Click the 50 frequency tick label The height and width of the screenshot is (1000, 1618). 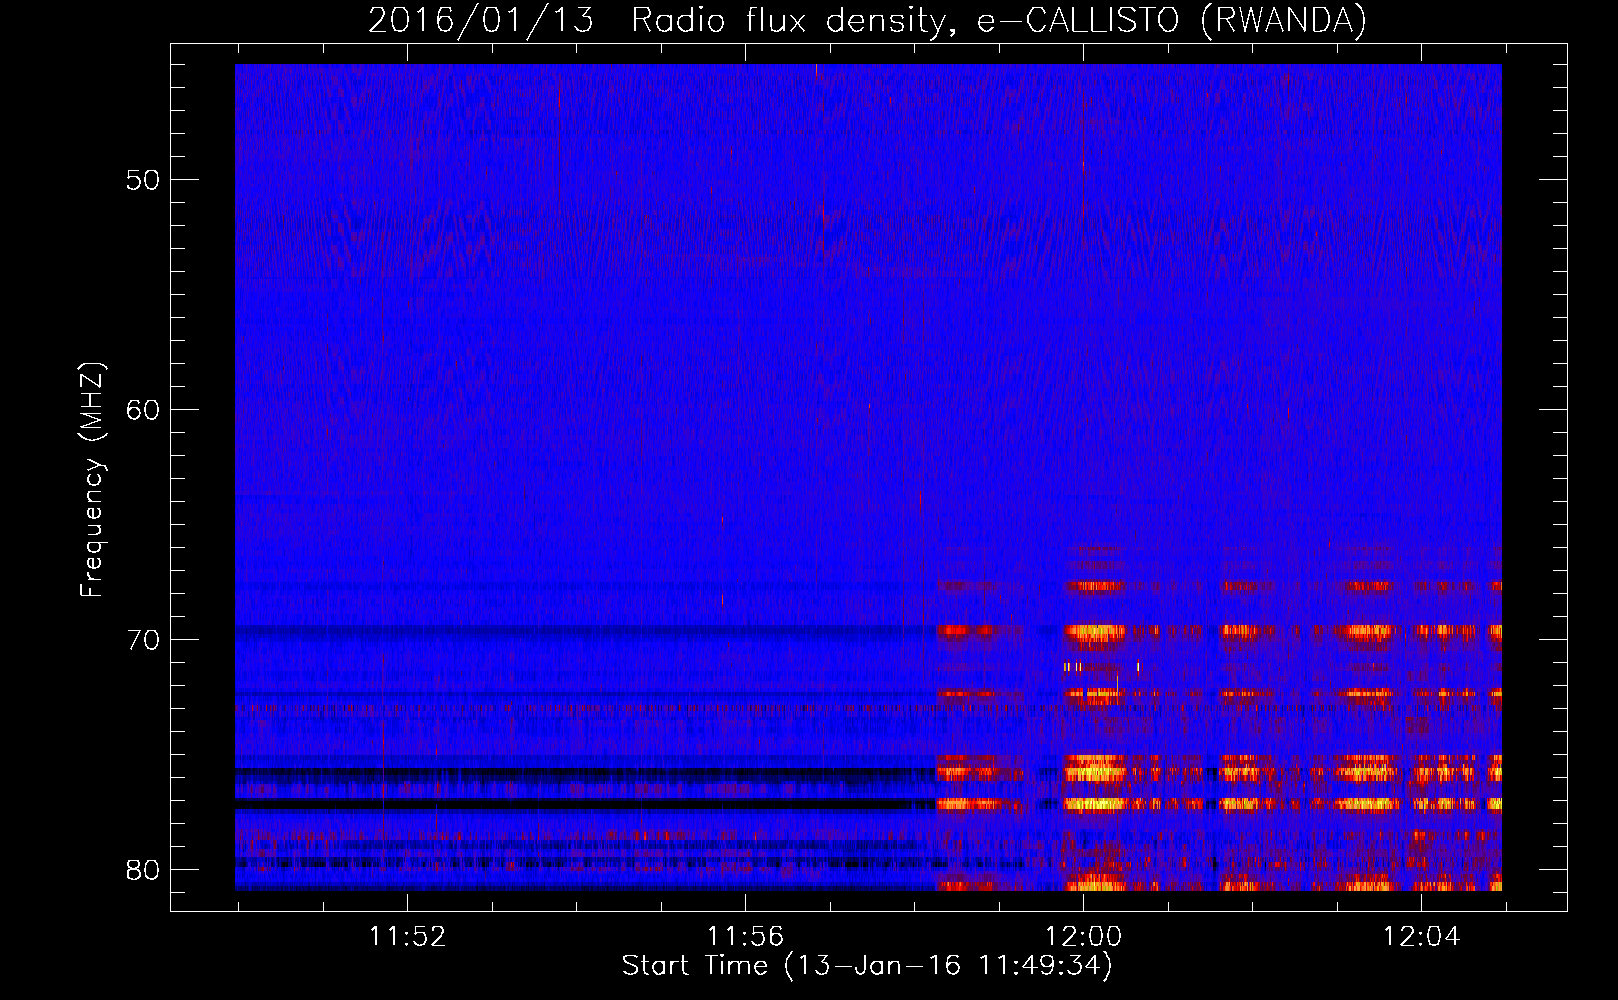click(143, 180)
